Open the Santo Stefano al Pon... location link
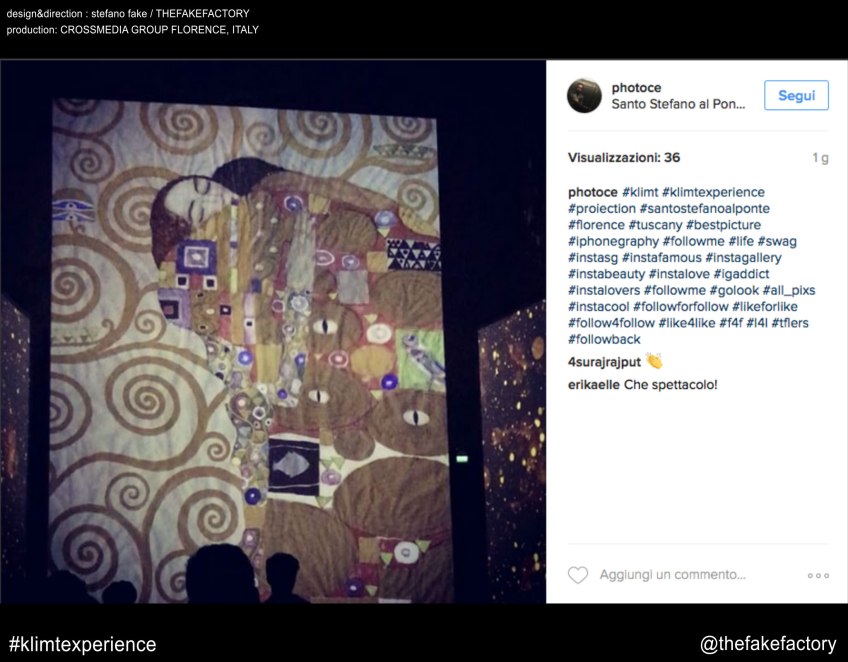848x662 pixels. [x=678, y=104]
